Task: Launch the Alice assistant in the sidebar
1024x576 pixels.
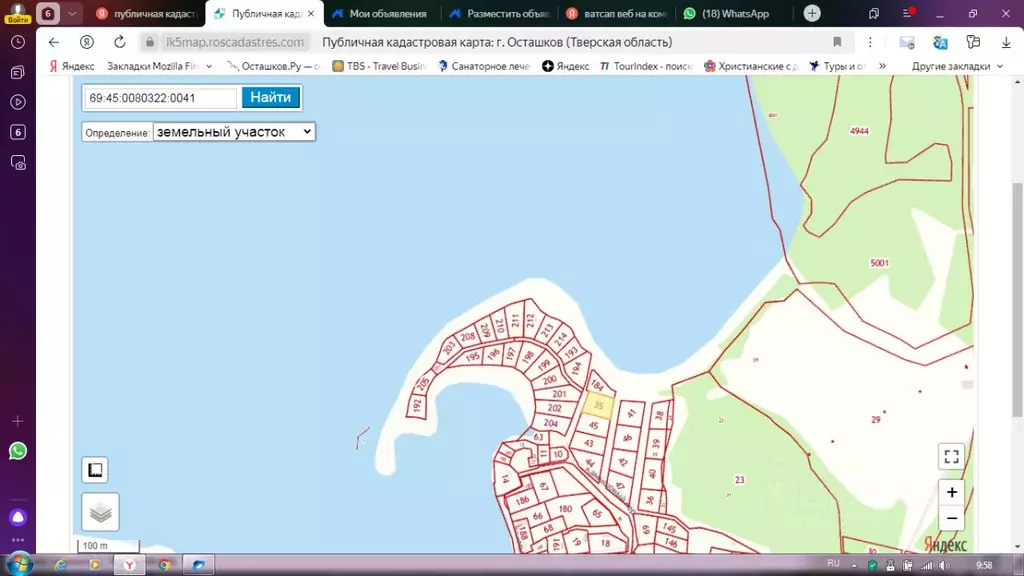Action: coord(18,517)
